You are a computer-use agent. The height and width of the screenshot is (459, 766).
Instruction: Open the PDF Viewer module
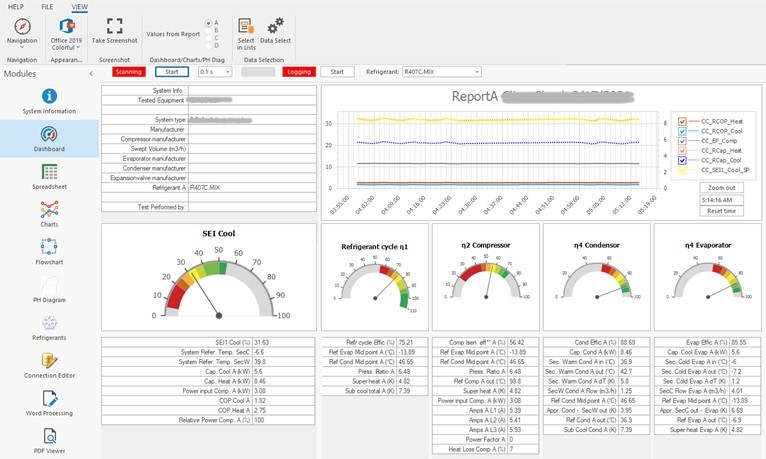pos(49,441)
